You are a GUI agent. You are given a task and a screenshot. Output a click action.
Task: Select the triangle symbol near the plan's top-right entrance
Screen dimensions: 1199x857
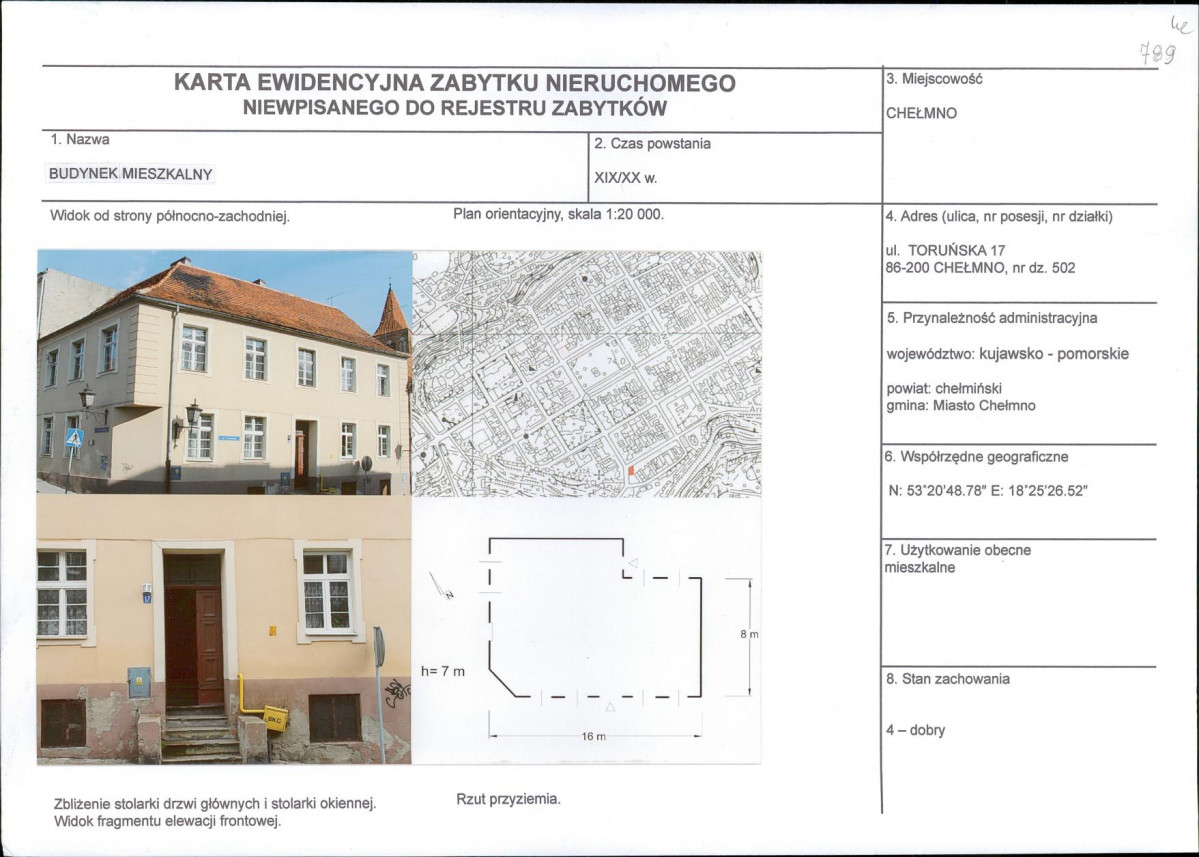(632, 563)
